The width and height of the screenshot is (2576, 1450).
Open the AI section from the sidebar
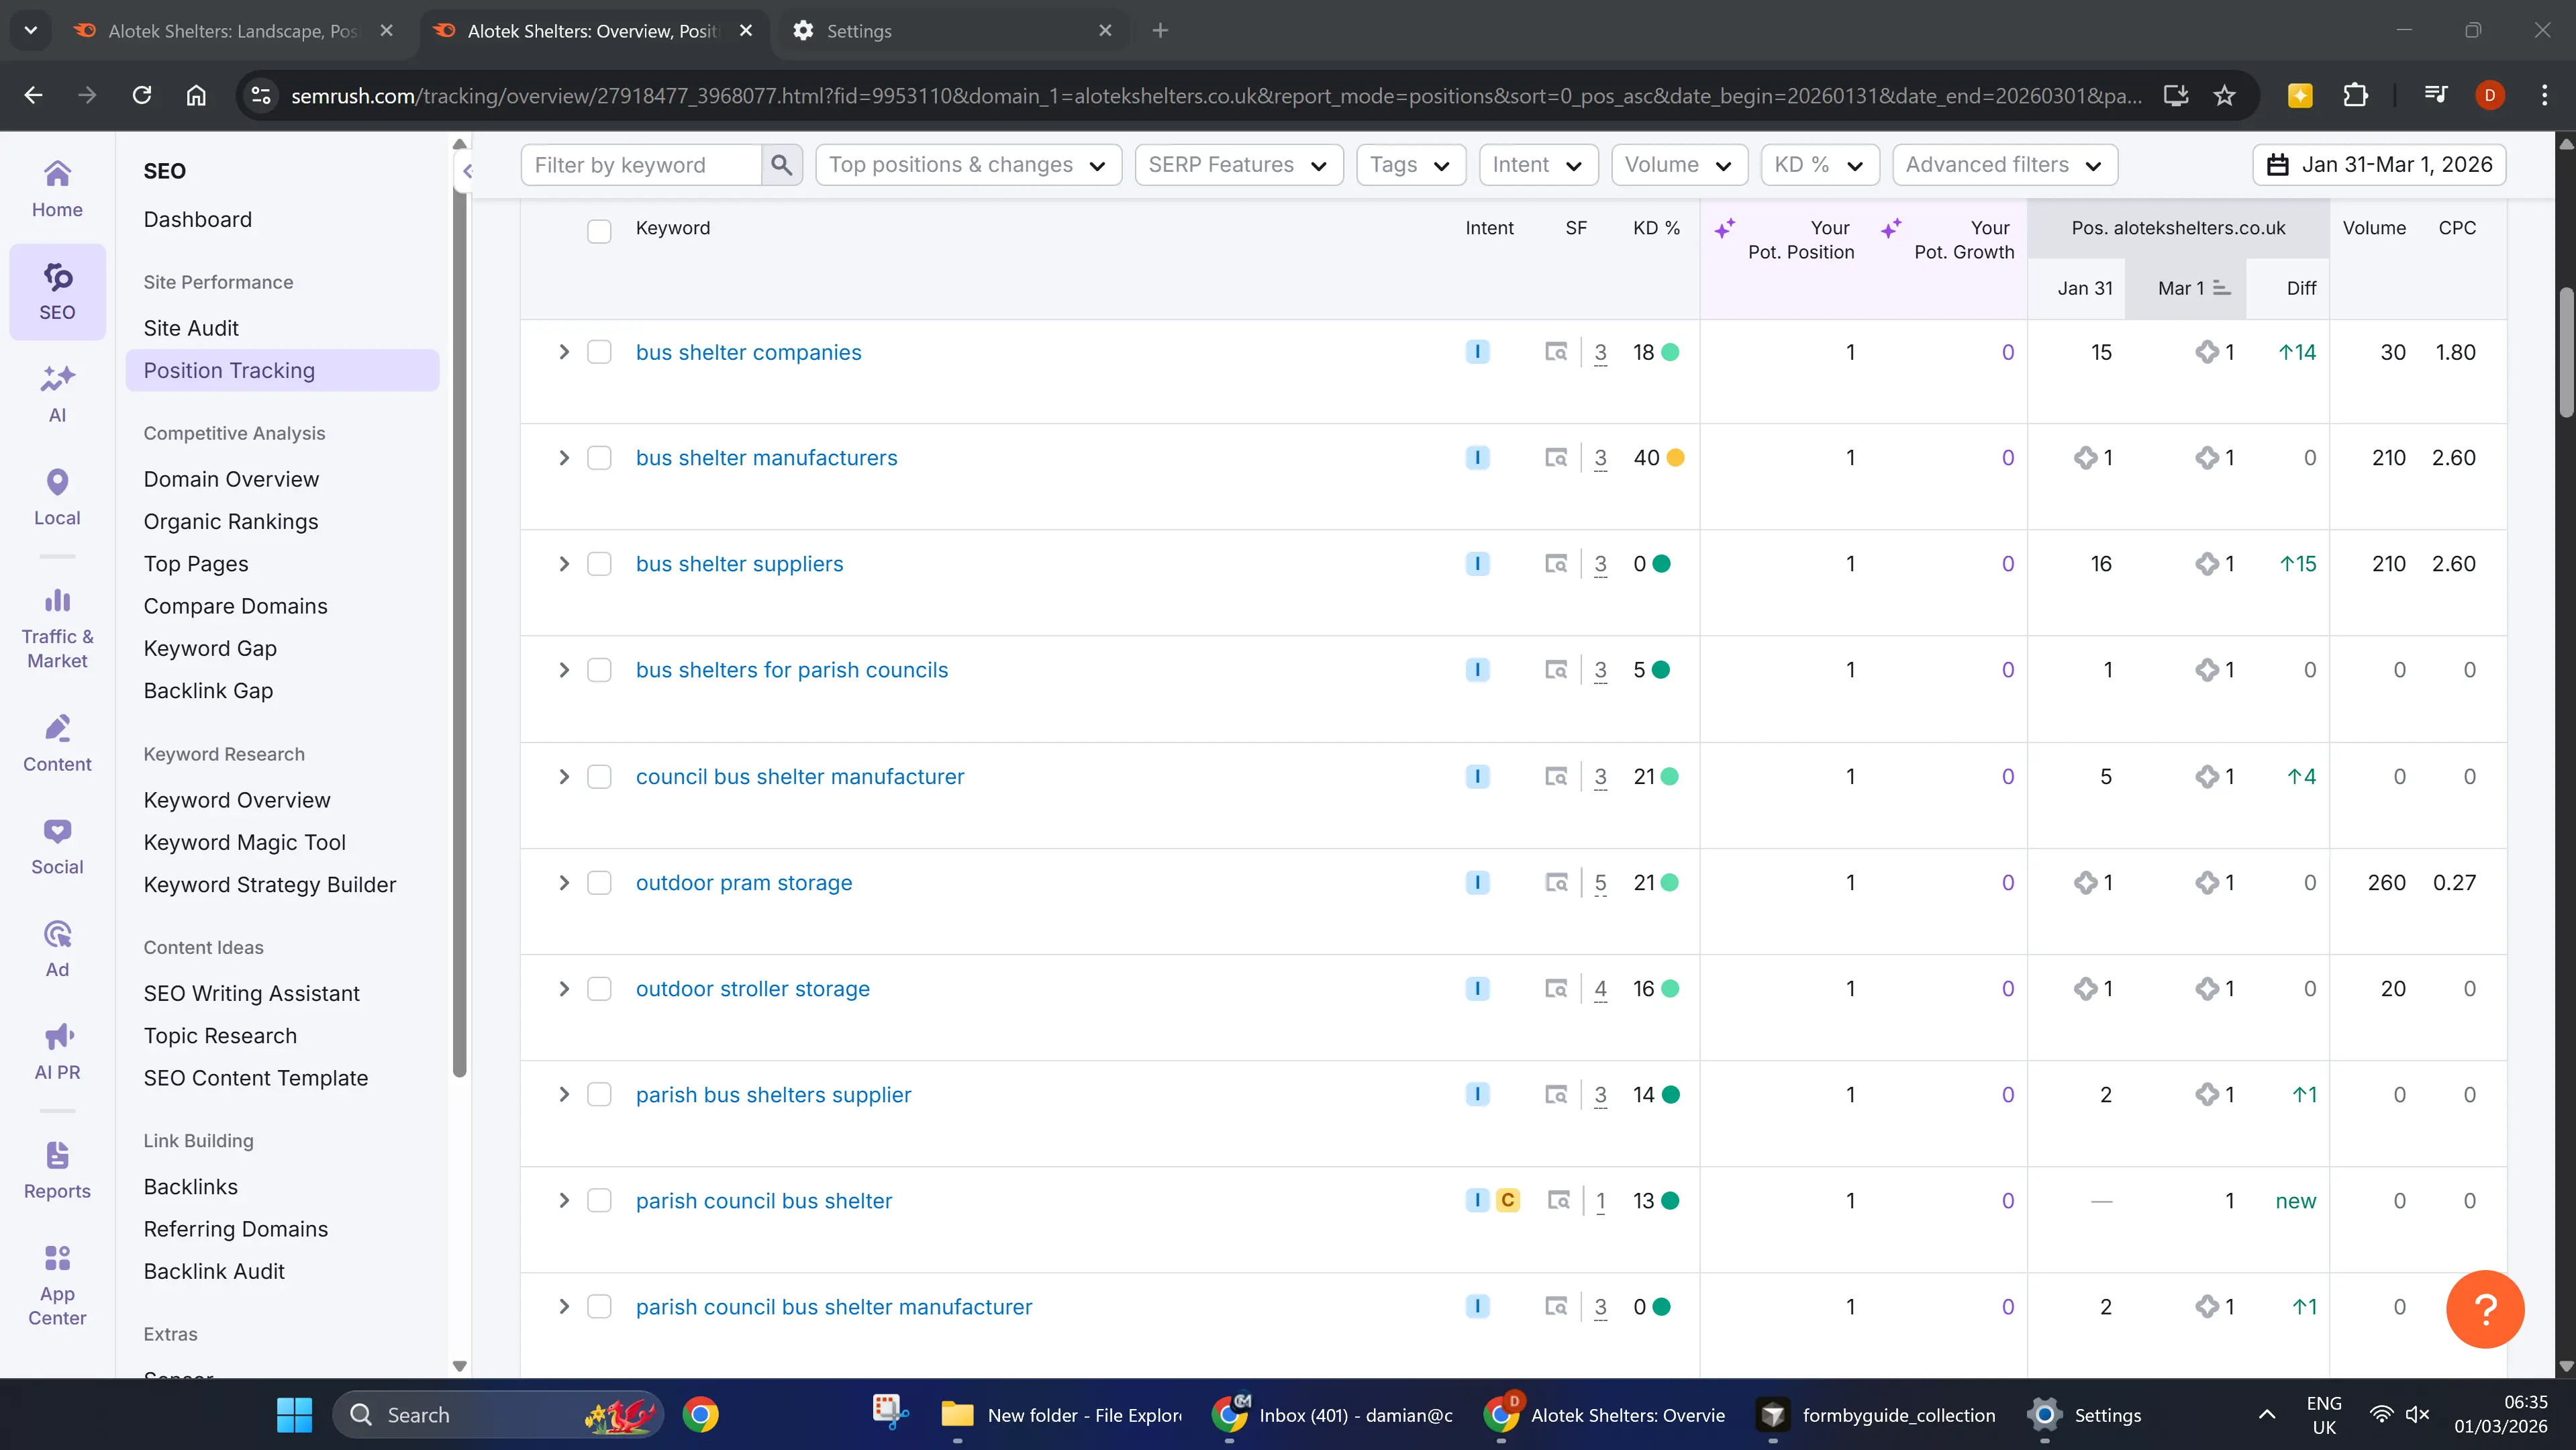coord(56,393)
